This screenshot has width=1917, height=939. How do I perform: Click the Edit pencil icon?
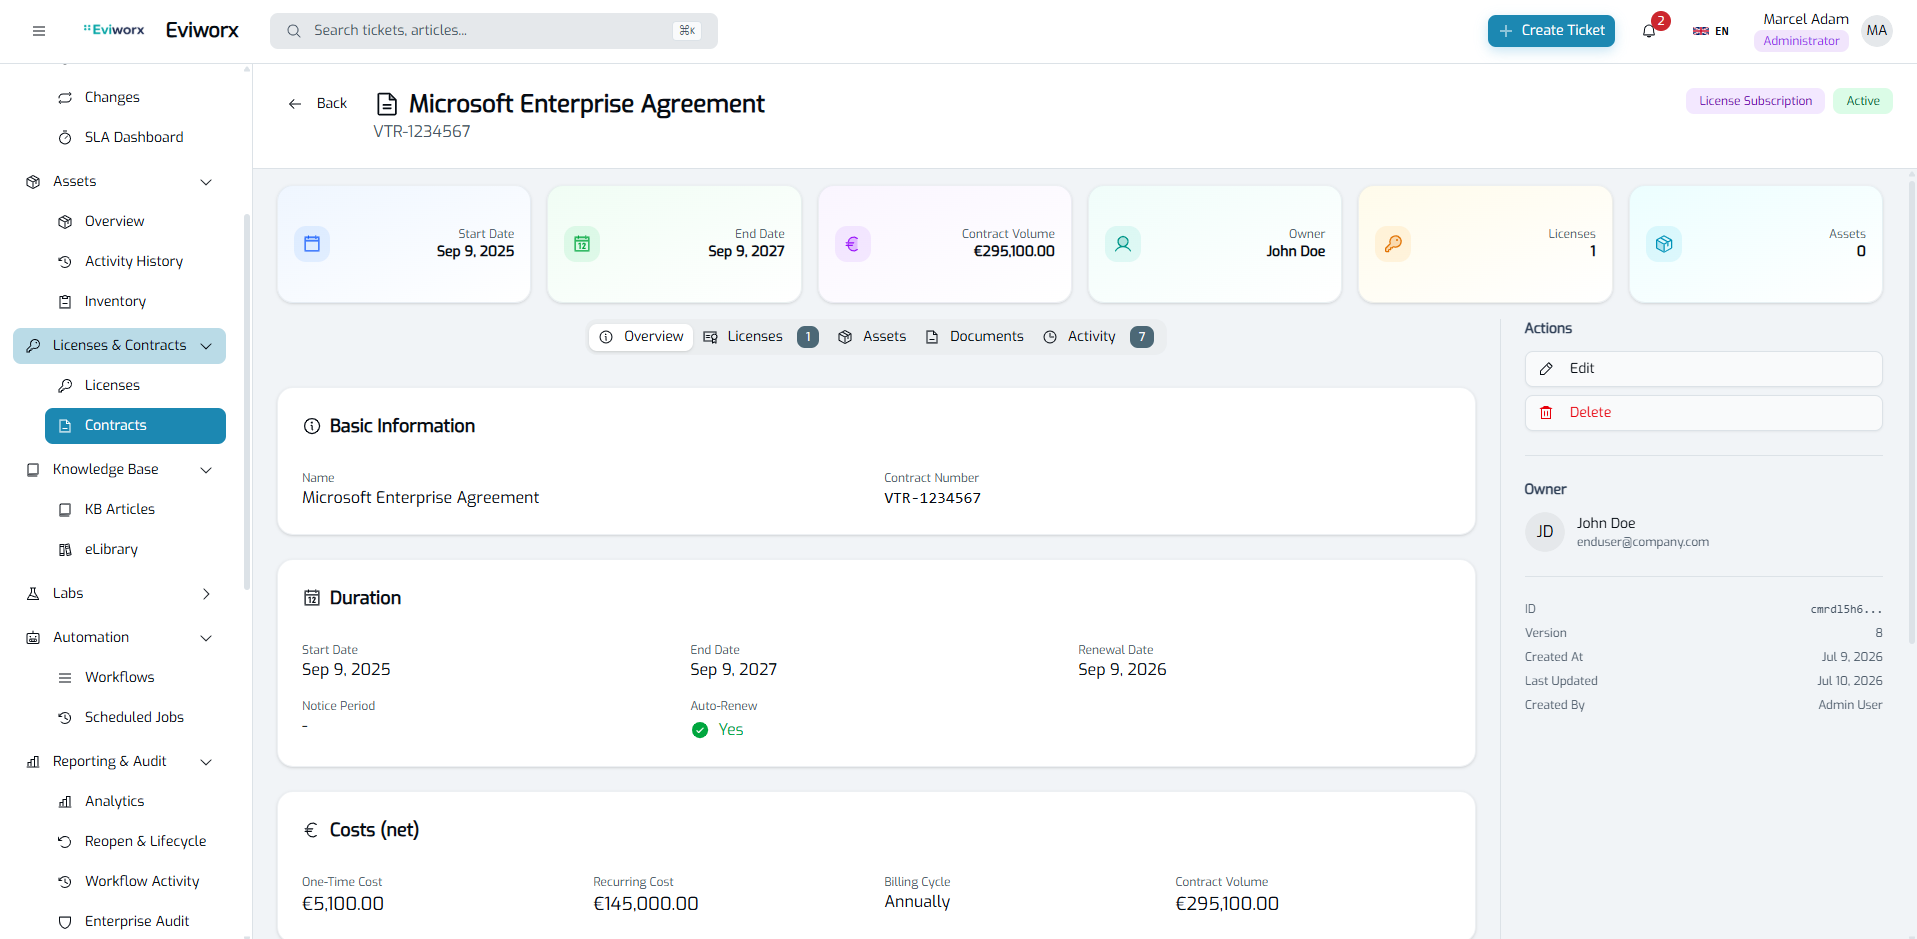tap(1546, 369)
